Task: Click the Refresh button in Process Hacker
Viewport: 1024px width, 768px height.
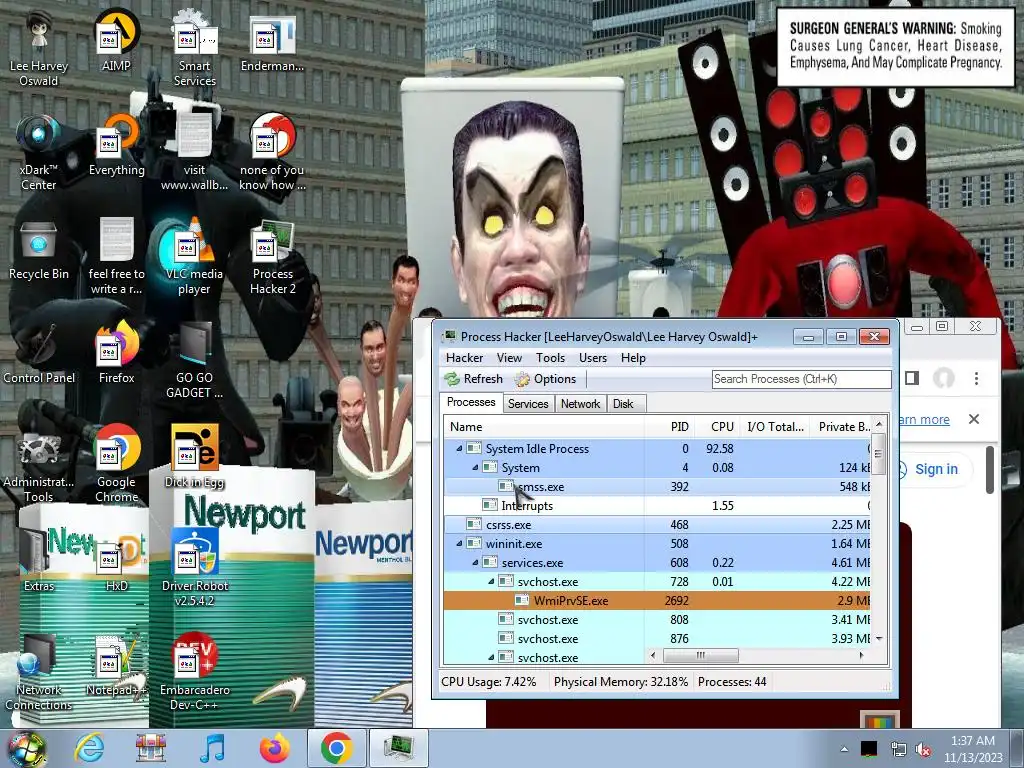Action: [474, 379]
